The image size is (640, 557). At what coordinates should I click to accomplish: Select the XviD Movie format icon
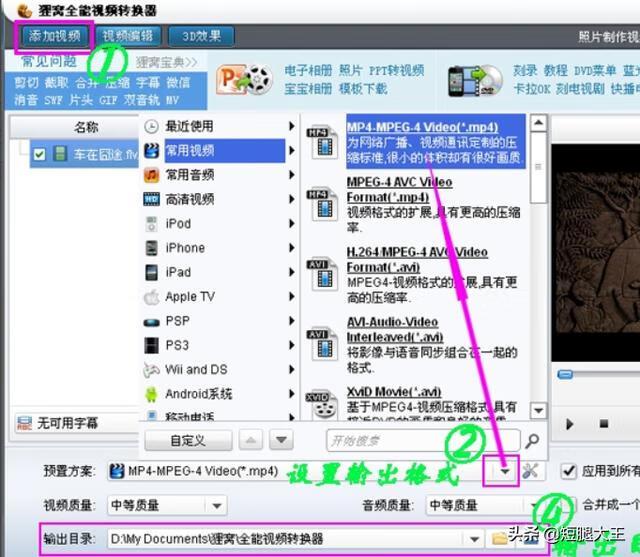[x=322, y=405]
